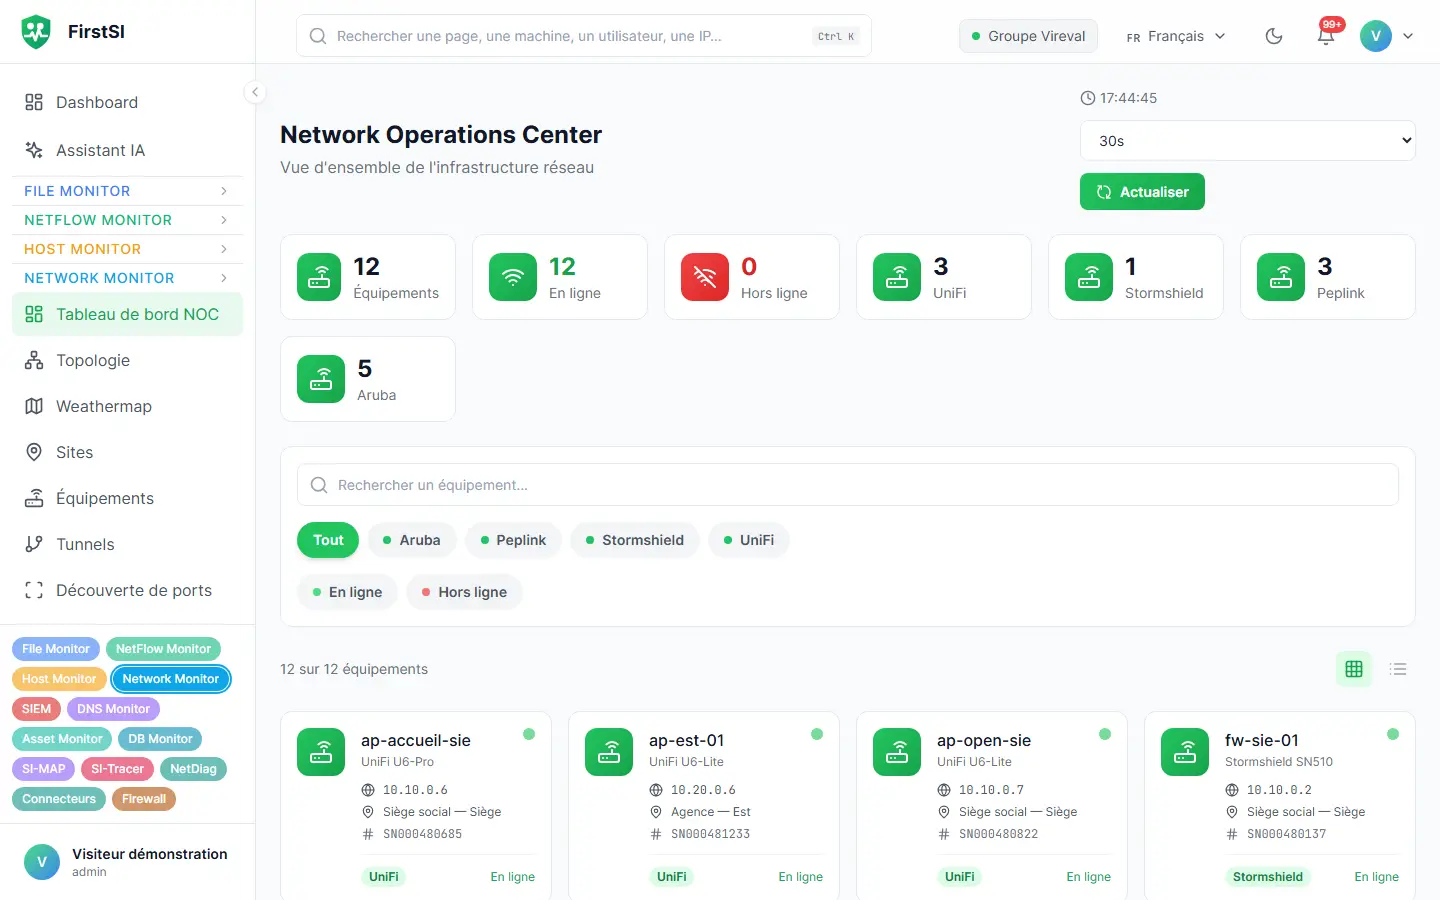
Task: Filter by the En ligne status
Action: pyautogui.click(x=347, y=592)
